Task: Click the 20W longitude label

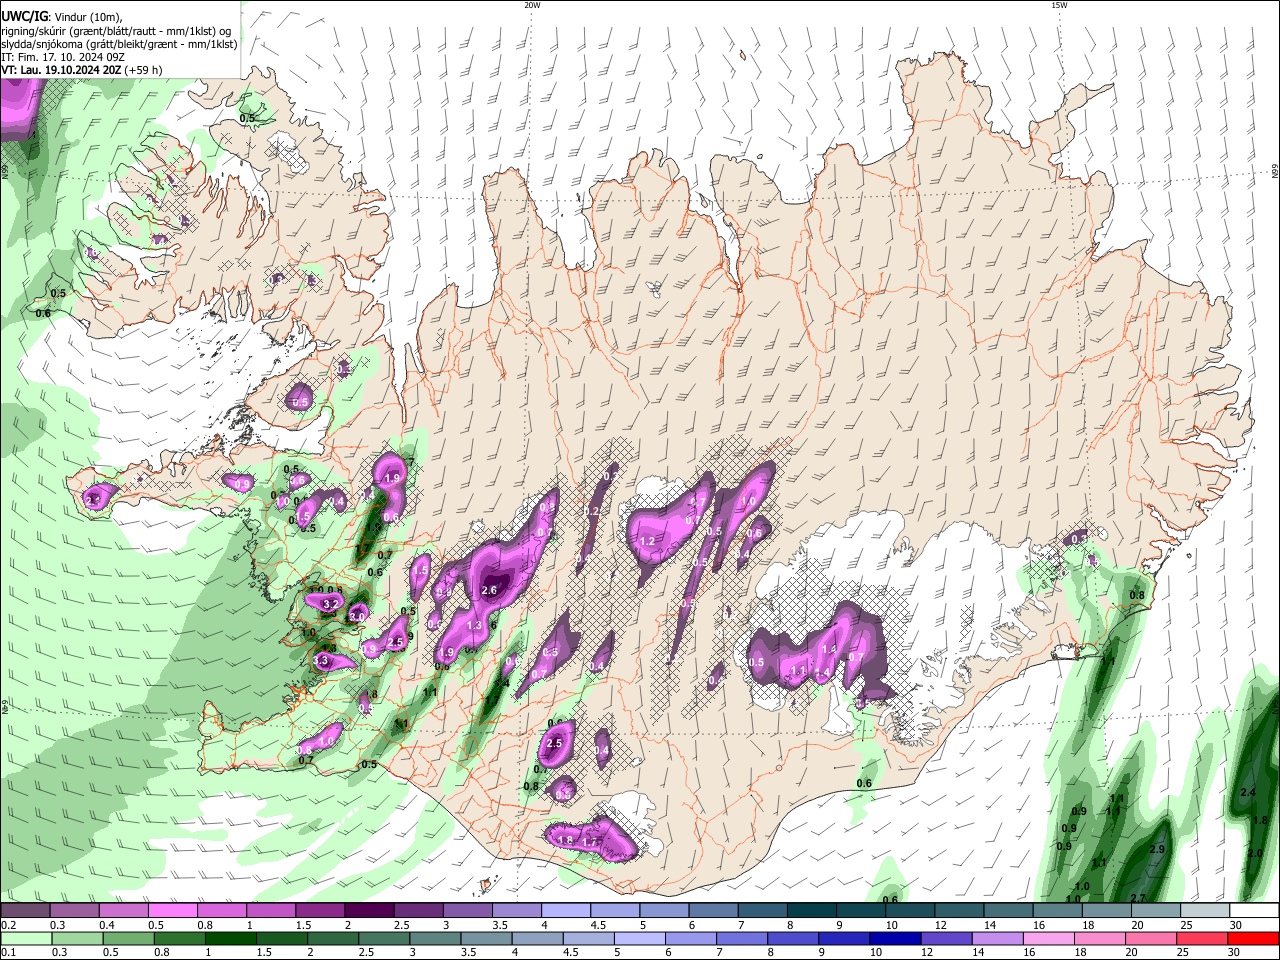Action: [x=533, y=5]
